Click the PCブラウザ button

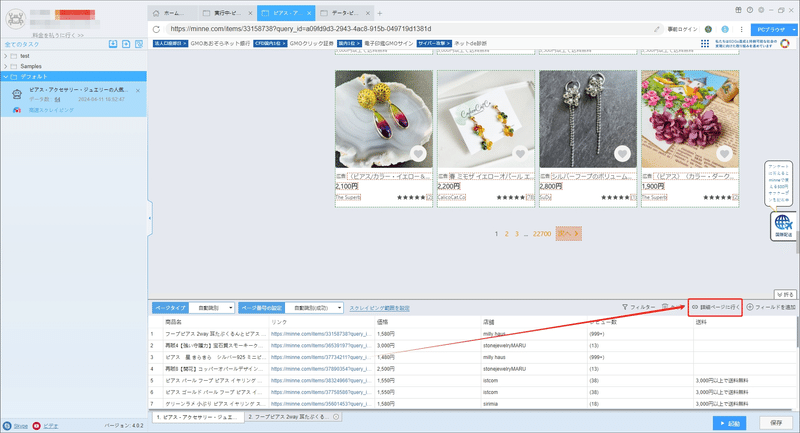[x=771, y=30]
